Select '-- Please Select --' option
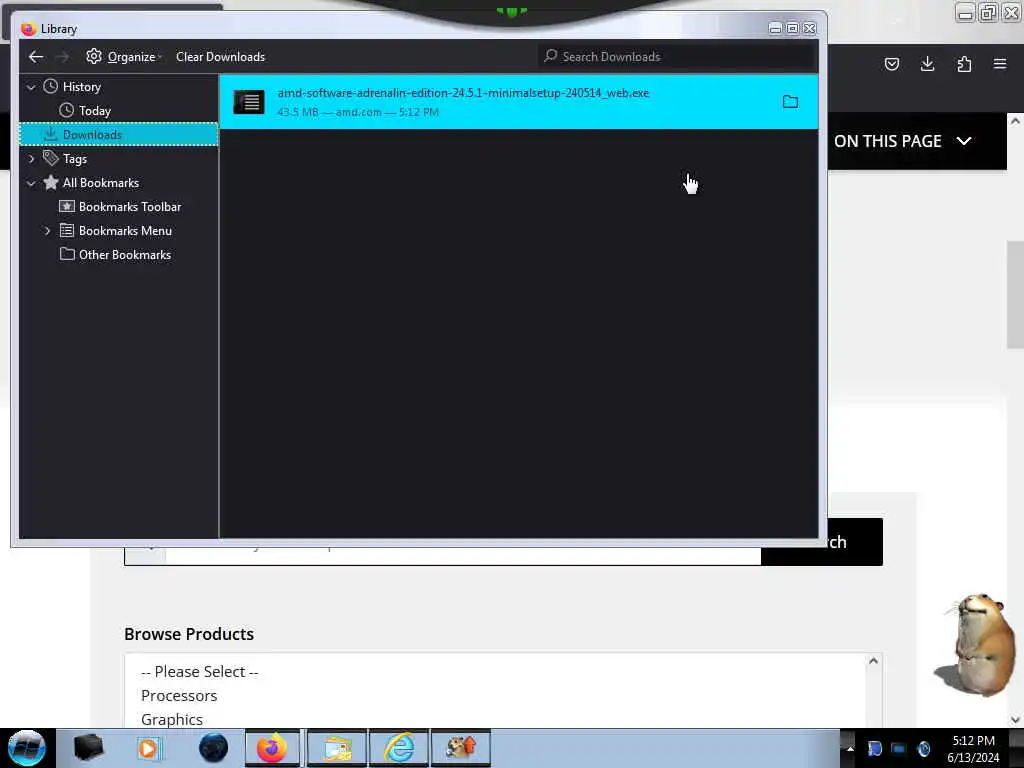Viewport: 1024px width, 768px height. point(200,671)
